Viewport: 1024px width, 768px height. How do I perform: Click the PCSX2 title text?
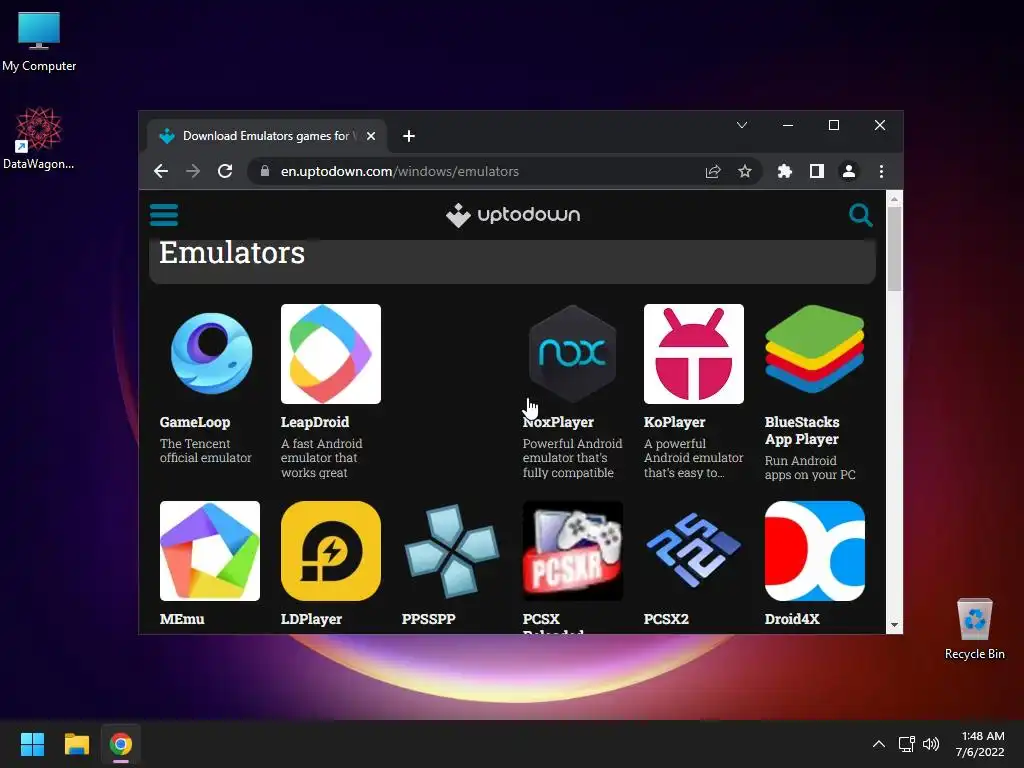[x=666, y=618]
